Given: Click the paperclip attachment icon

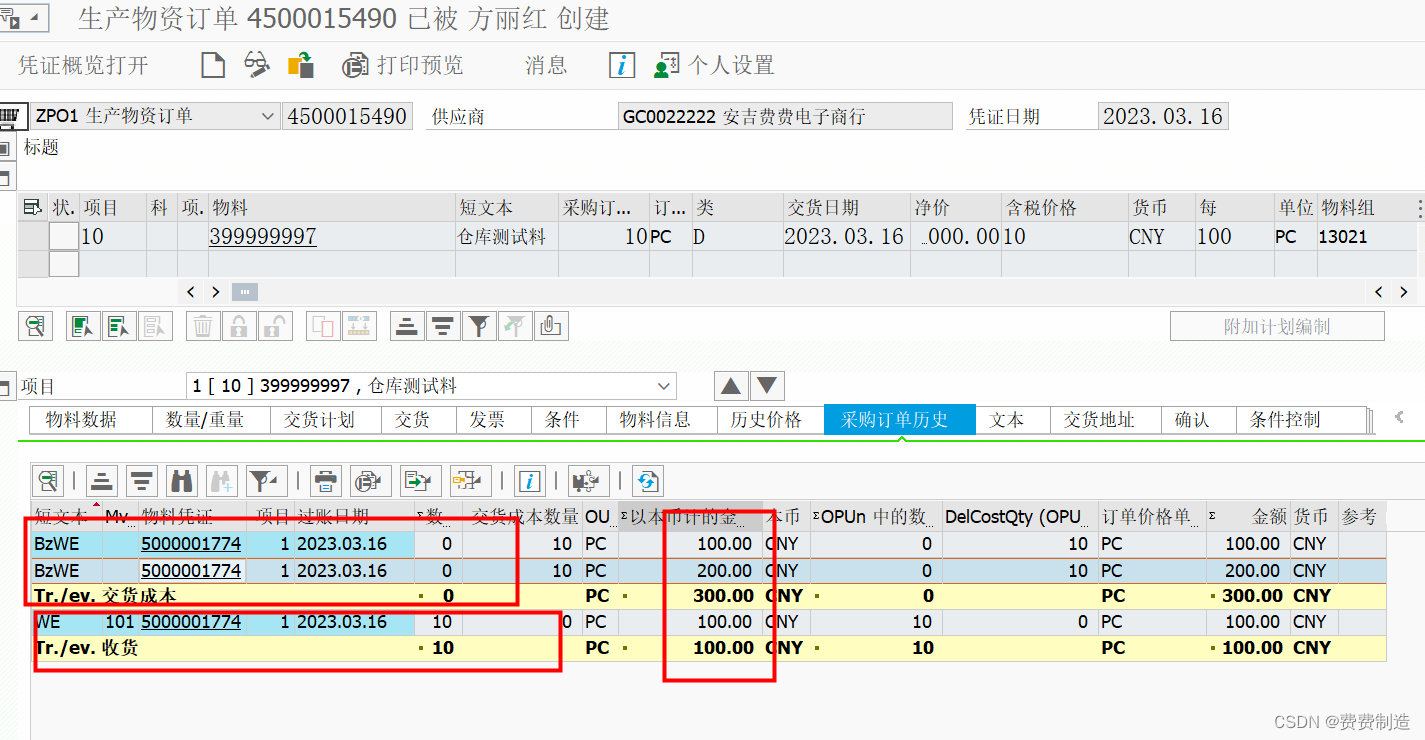Looking at the screenshot, I should click(x=551, y=326).
